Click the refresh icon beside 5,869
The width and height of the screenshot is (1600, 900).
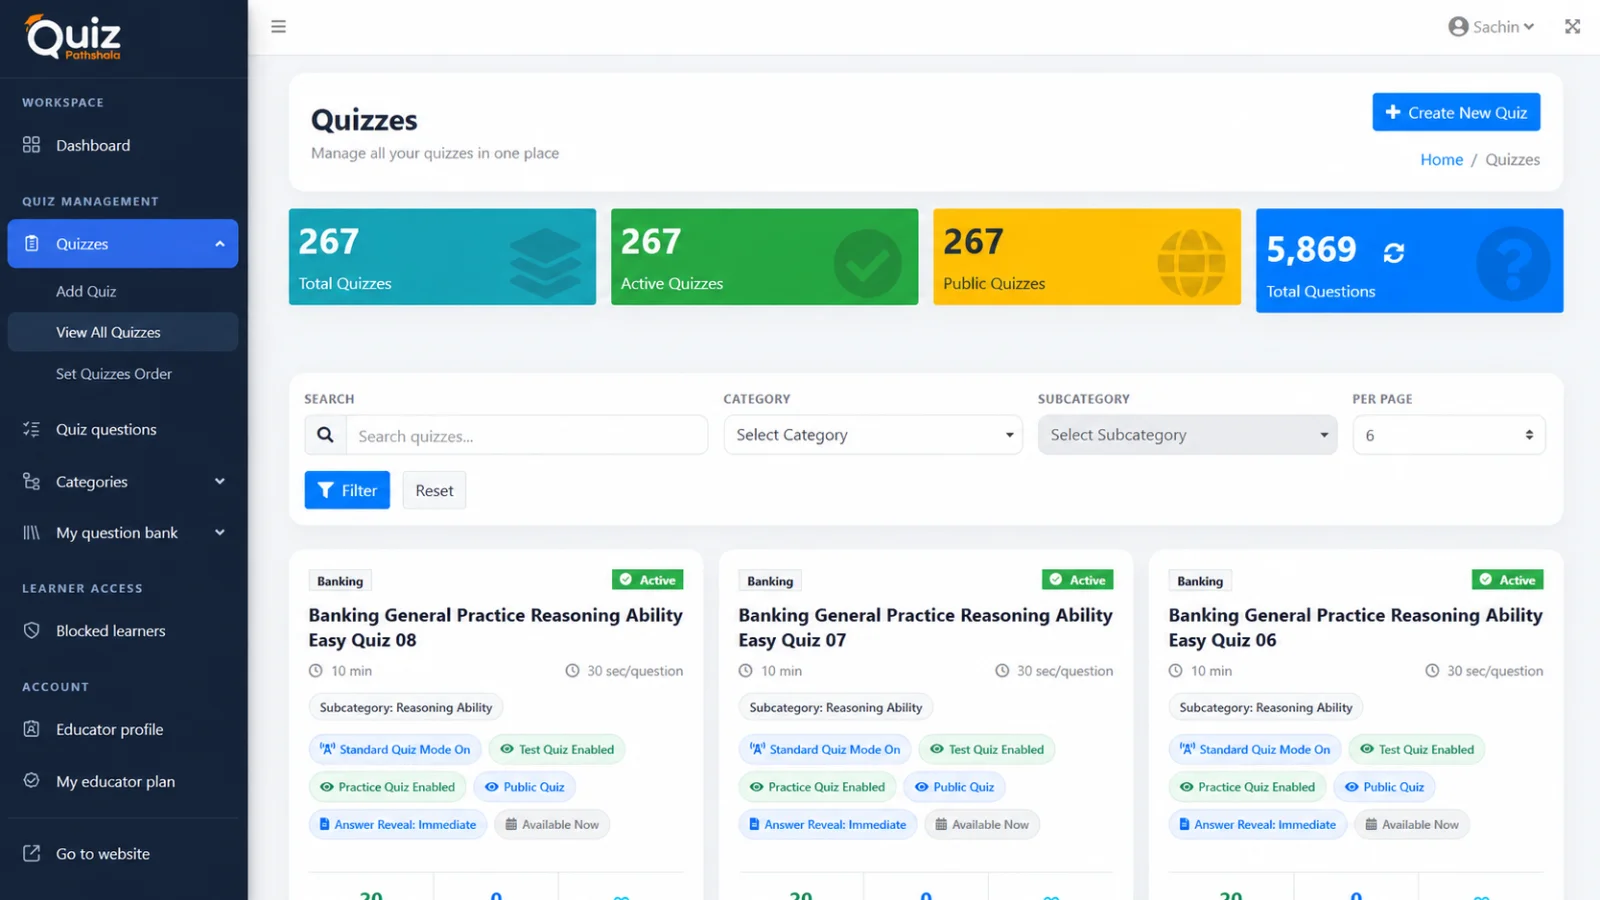pyautogui.click(x=1393, y=253)
